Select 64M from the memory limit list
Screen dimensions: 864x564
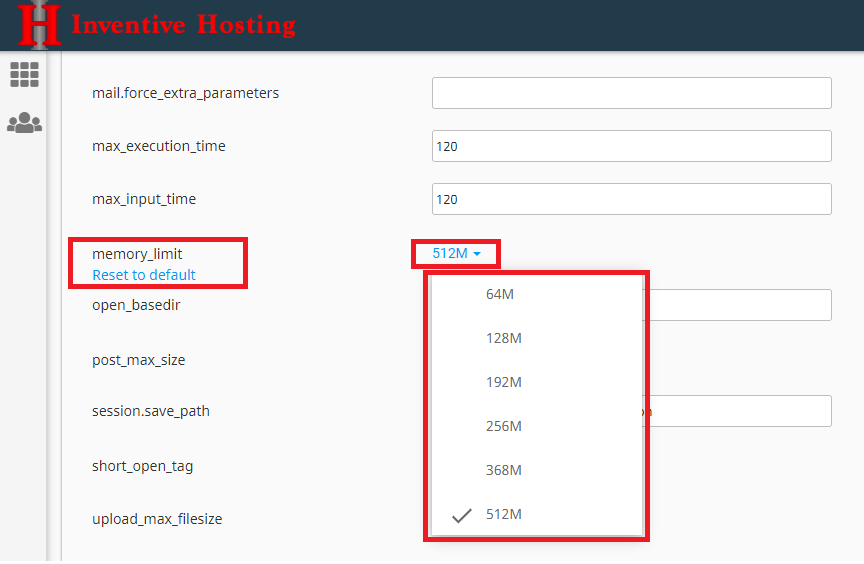500,294
